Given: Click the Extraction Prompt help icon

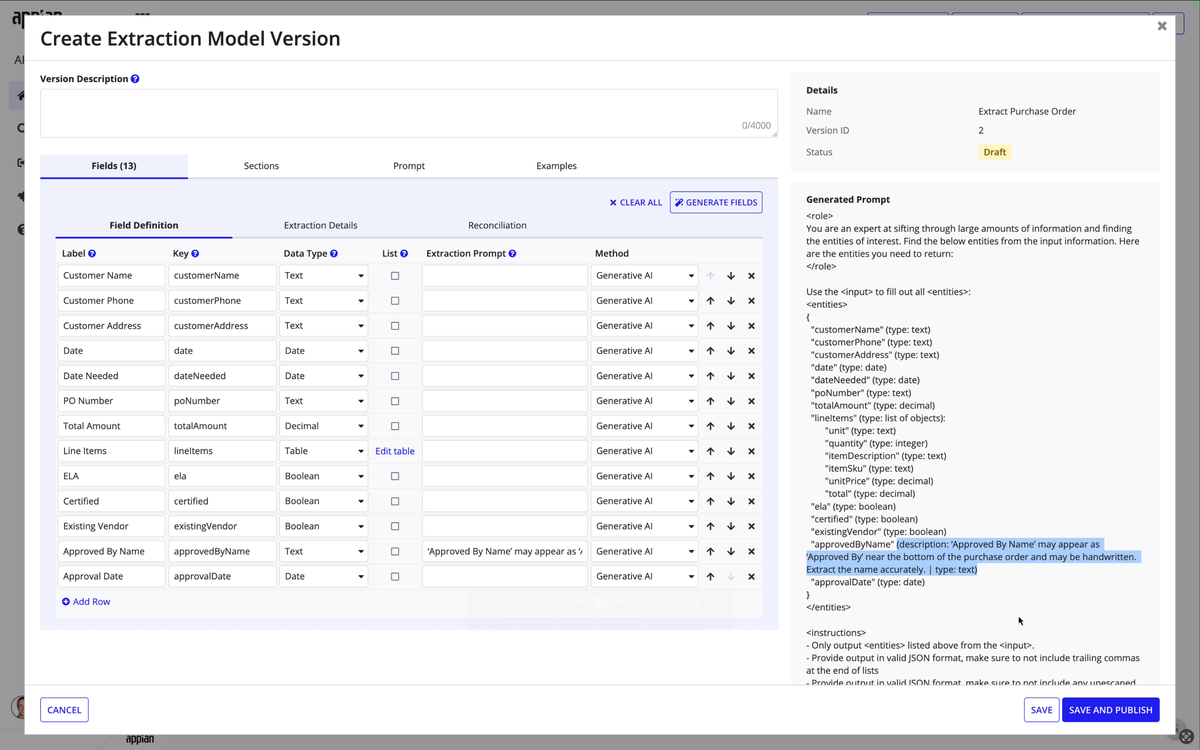Looking at the screenshot, I should [x=512, y=254].
